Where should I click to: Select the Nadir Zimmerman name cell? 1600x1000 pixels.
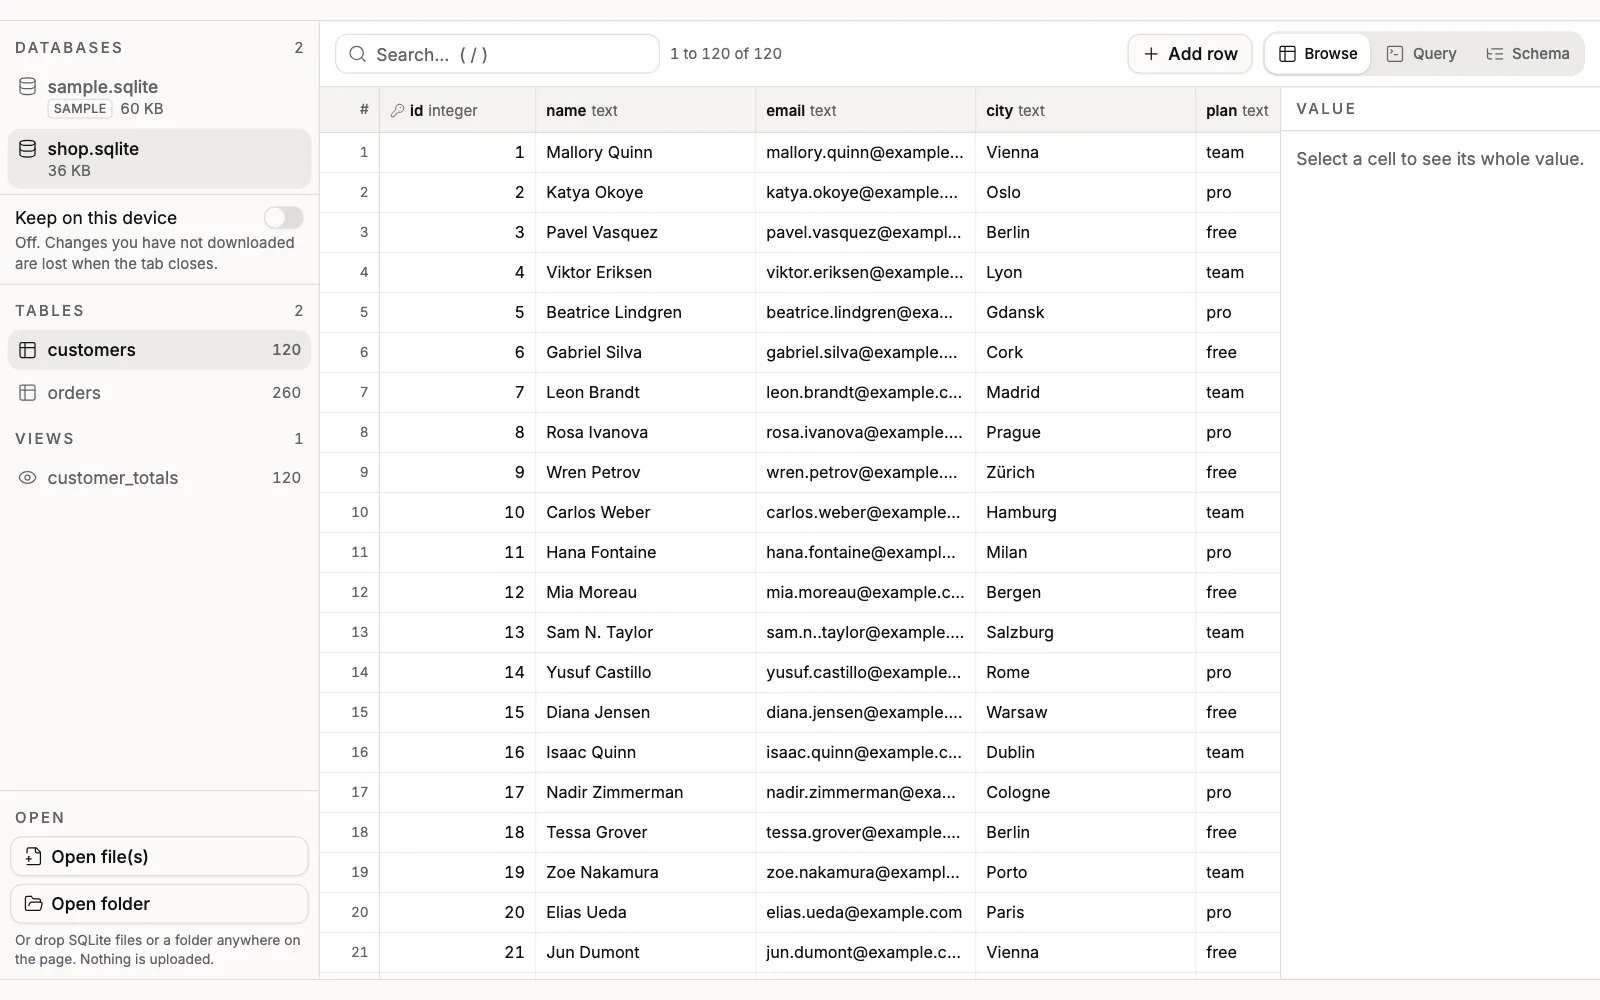645,793
